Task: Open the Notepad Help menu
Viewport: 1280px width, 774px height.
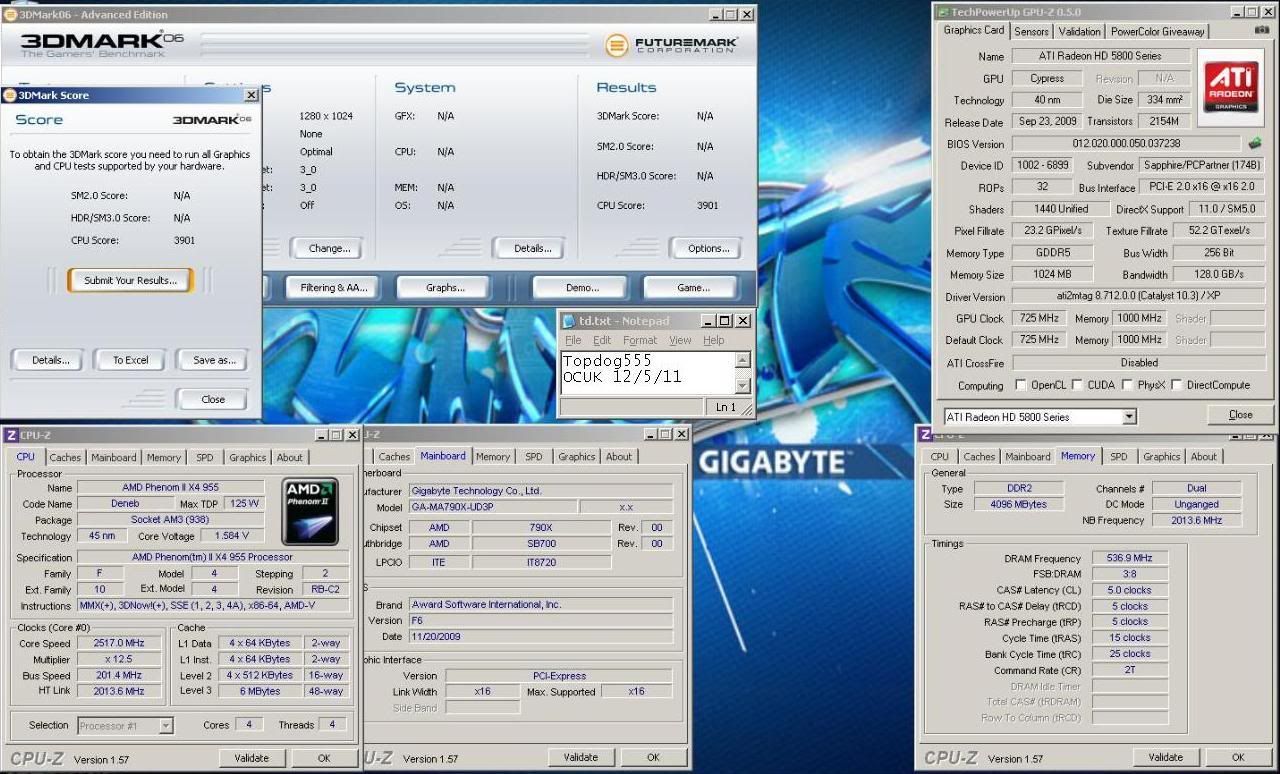Action: click(x=713, y=340)
